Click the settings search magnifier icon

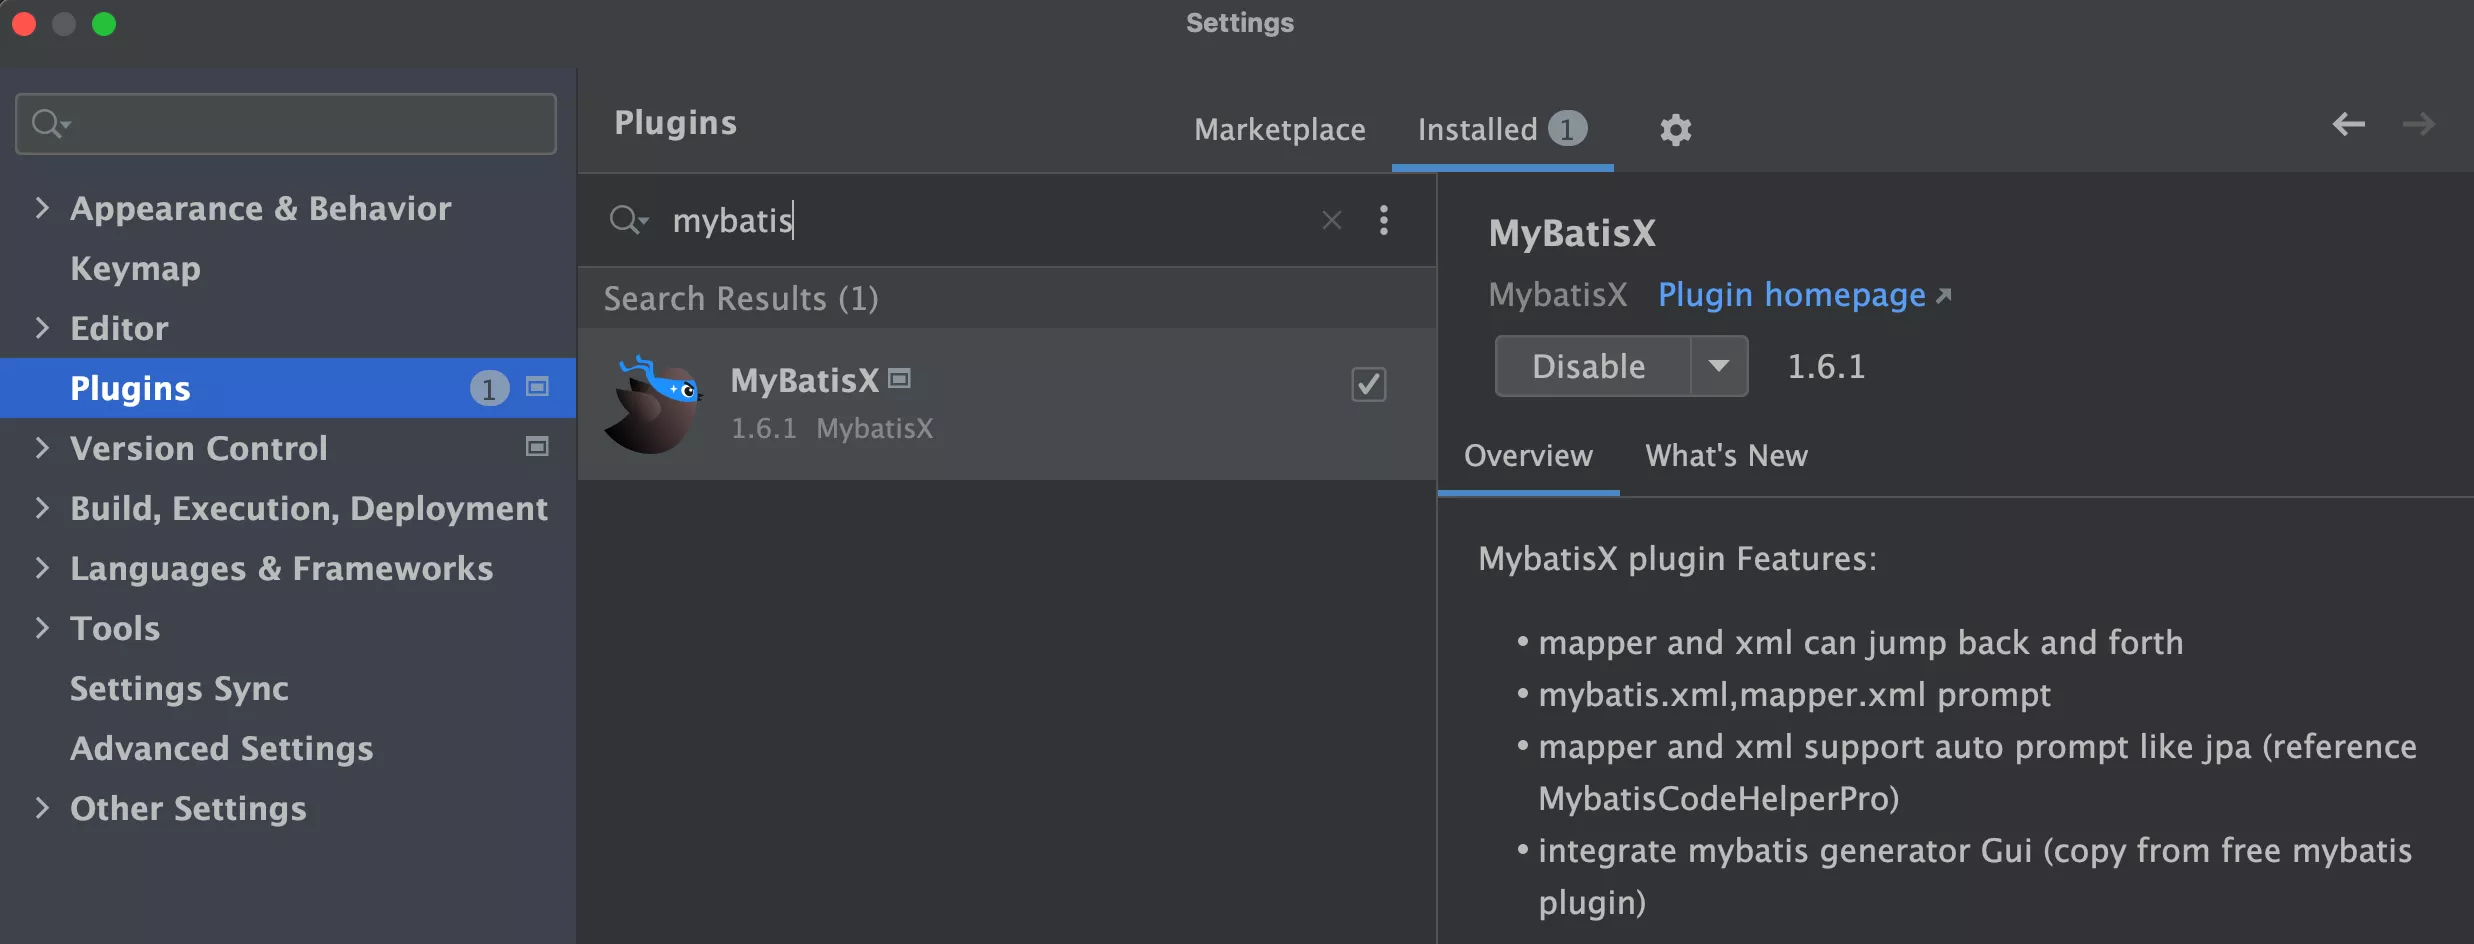coord(50,124)
